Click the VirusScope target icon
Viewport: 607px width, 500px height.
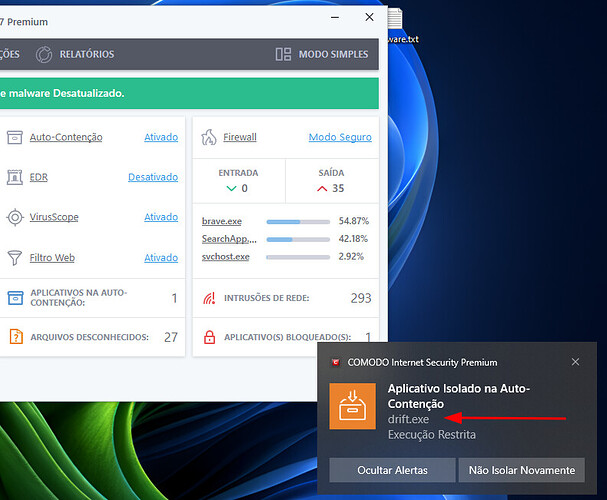coord(15,217)
